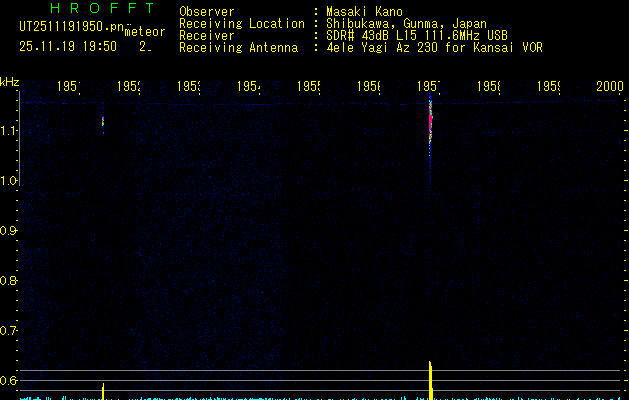The width and height of the screenshot is (629, 400).
Task: Click the large bright meteor echo streak
Action: click(x=431, y=120)
